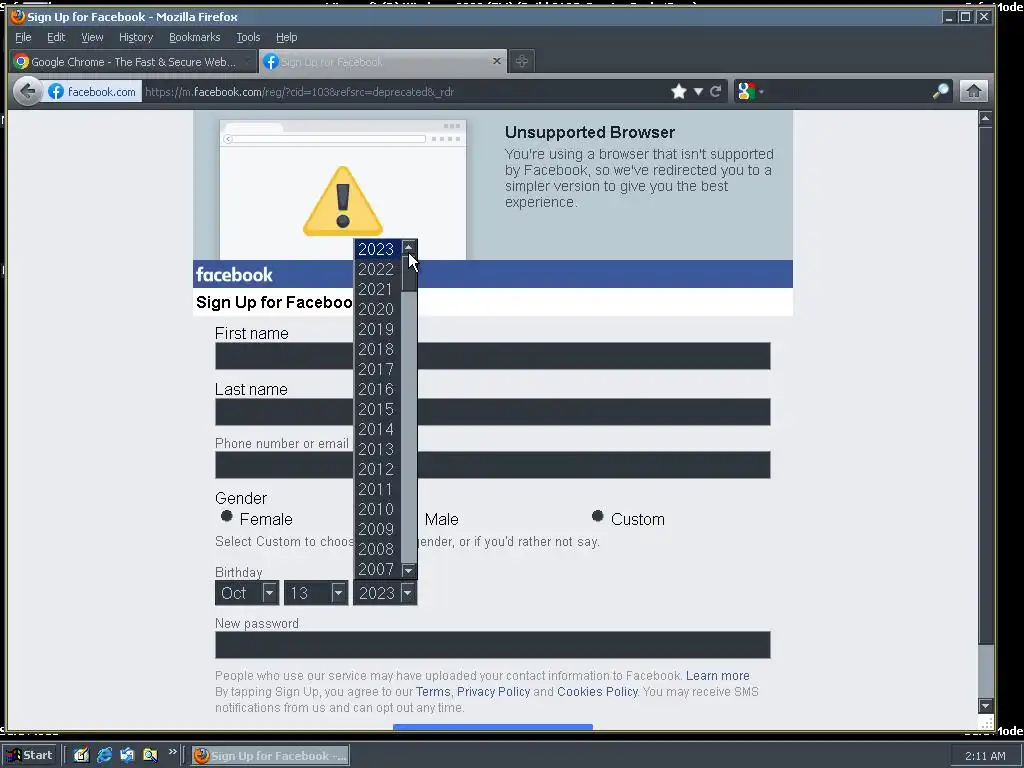
Task: Click the page vertical scrollbar thumb
Action: coord(985,384)
